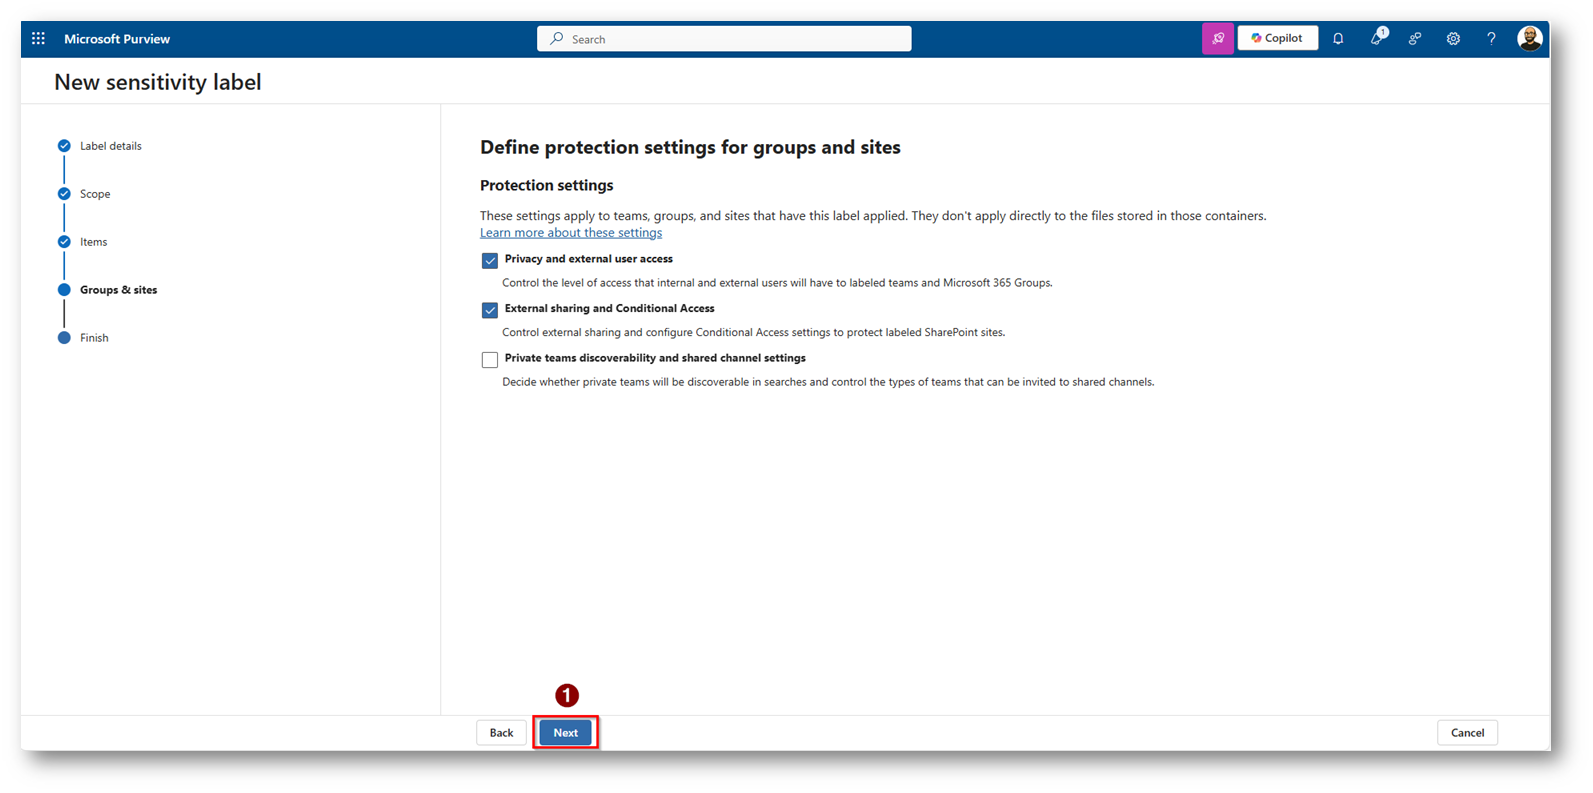Click description "Decide whether private teams will be discoverable"
Screen dimensions: 1593x793
(x=828, y=382)
